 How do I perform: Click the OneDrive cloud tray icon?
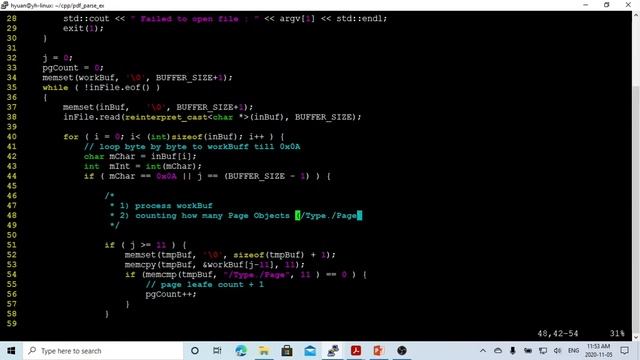point(498,351)
